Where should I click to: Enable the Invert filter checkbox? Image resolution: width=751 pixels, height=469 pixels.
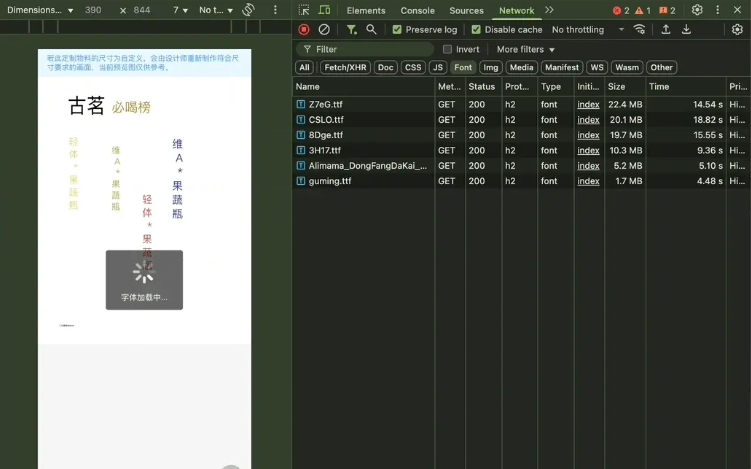click(x=447, y=49)
